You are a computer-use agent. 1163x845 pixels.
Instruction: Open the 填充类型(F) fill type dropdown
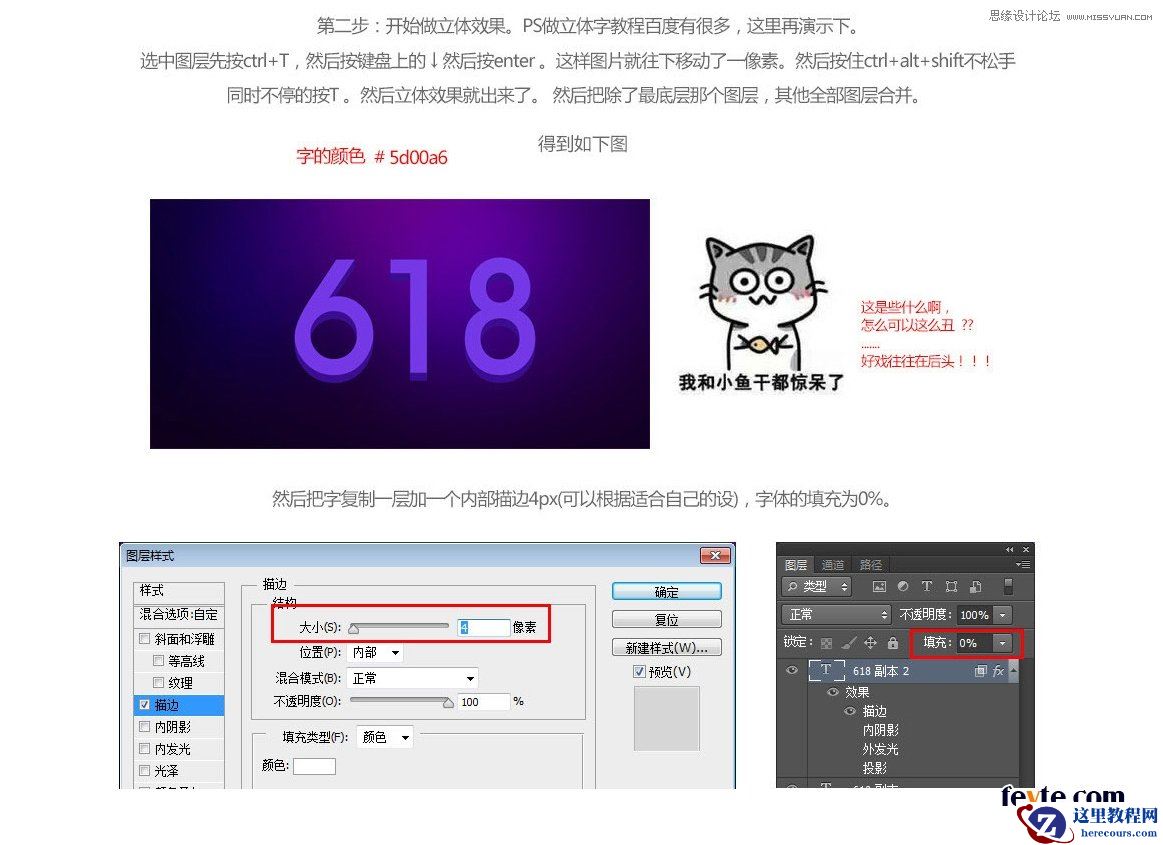coord(384,737)
